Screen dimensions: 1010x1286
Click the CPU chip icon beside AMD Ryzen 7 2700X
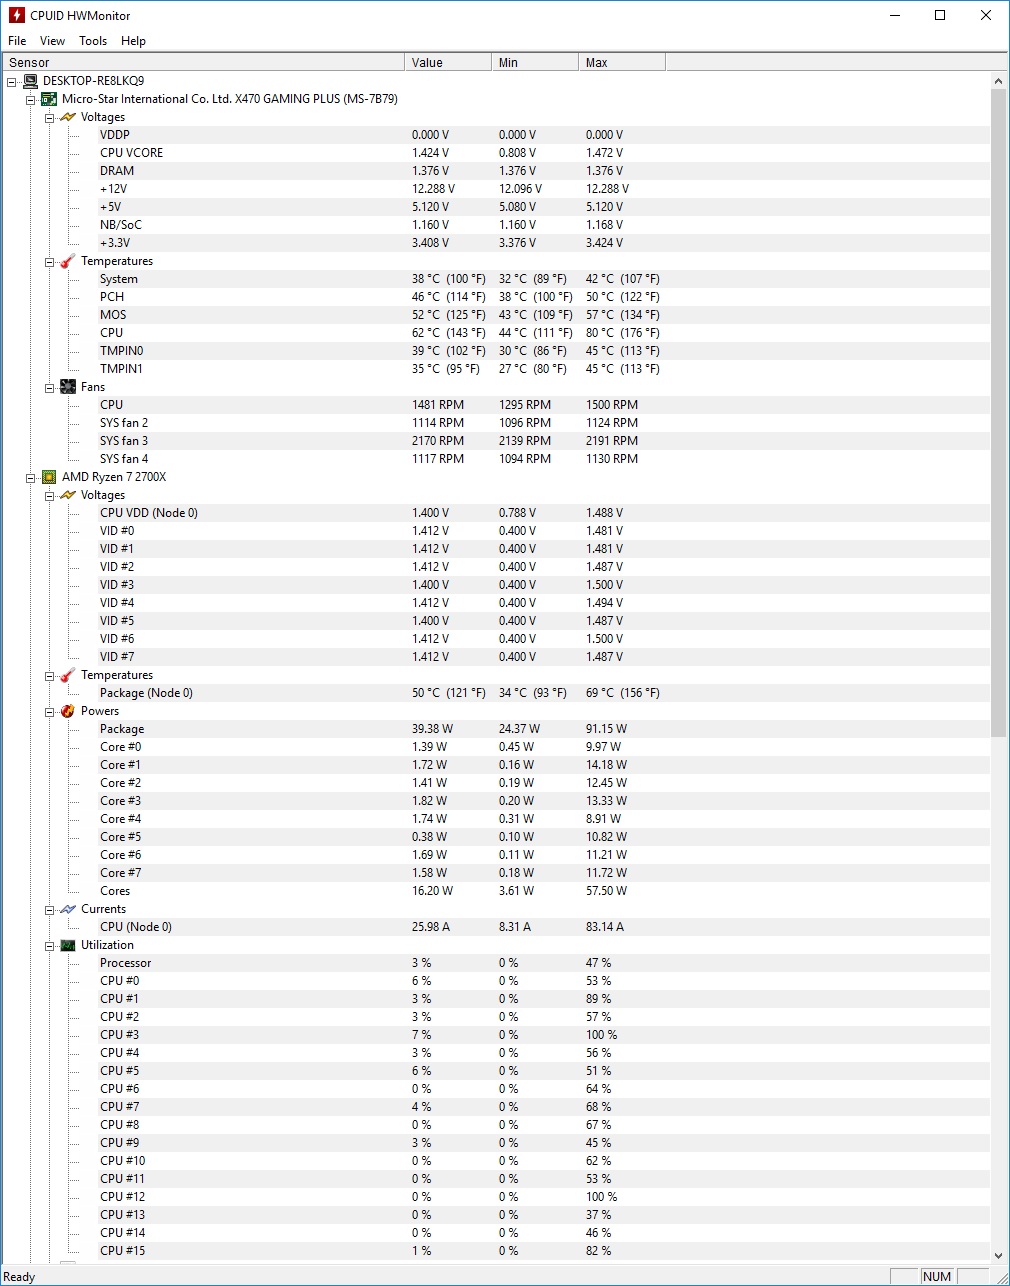[x=49, y=477]
